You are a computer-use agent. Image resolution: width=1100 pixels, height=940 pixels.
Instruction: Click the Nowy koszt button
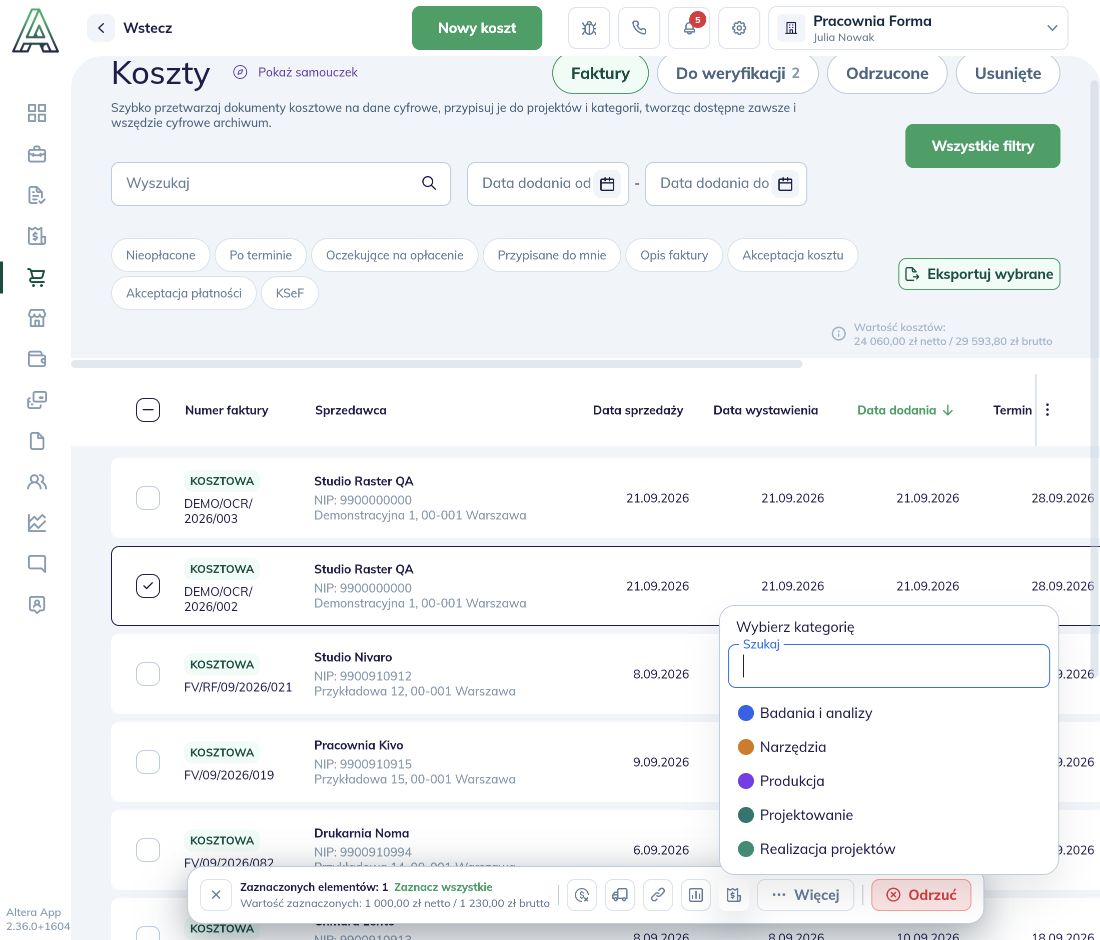(477, 28)
